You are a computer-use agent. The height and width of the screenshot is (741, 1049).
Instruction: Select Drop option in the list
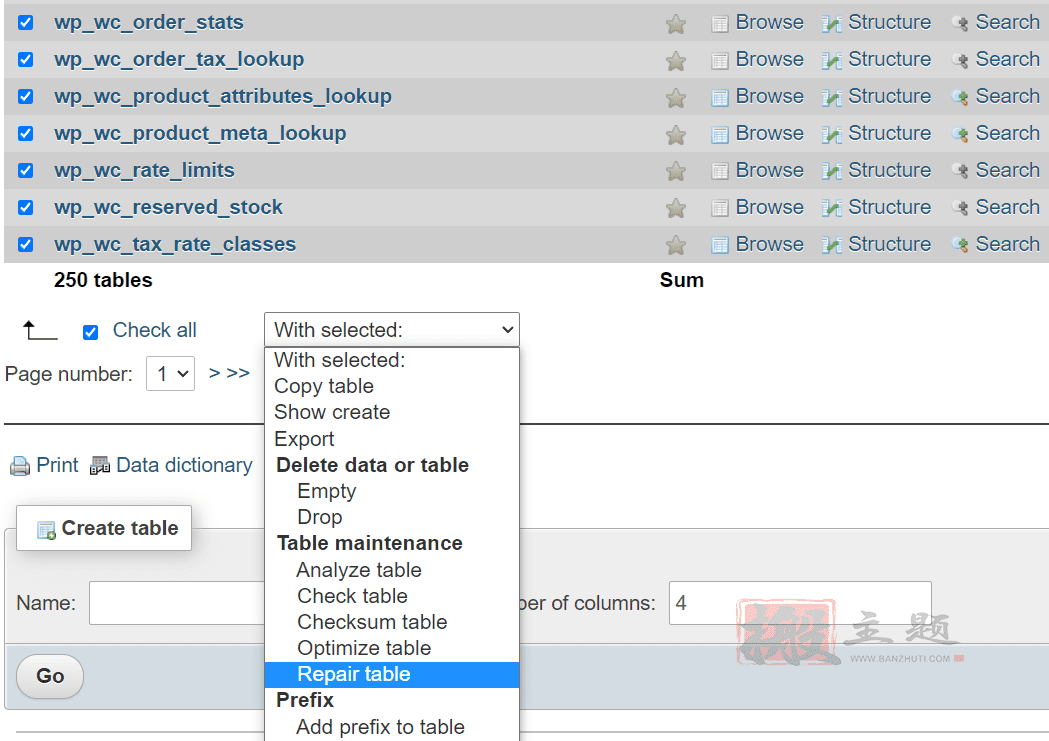coord(392,517)
